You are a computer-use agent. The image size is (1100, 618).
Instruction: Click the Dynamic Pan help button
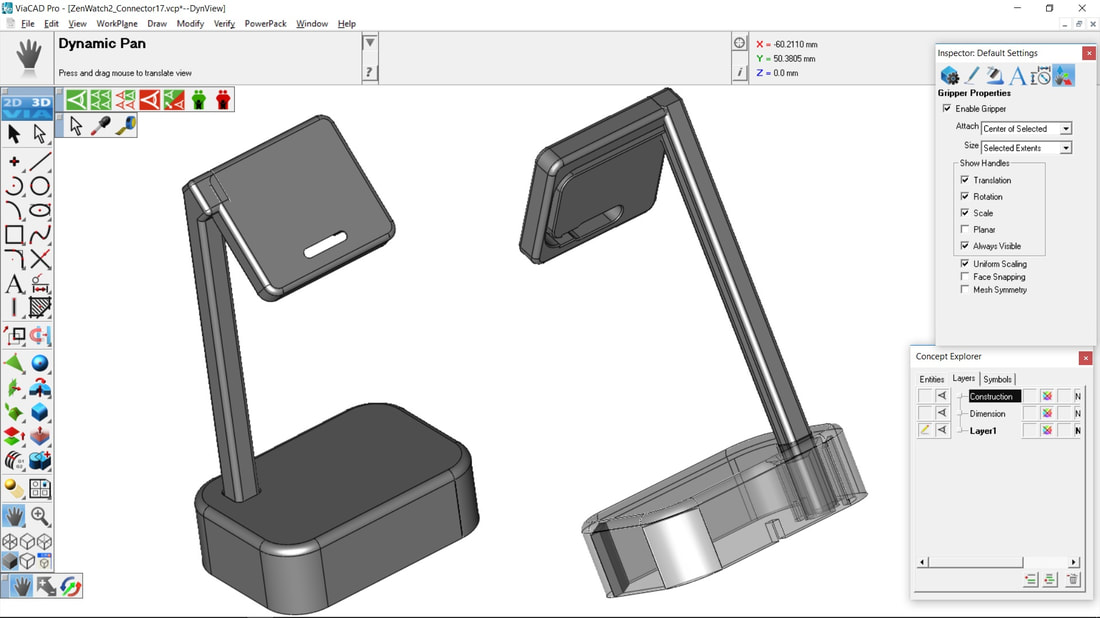point(370,72)
